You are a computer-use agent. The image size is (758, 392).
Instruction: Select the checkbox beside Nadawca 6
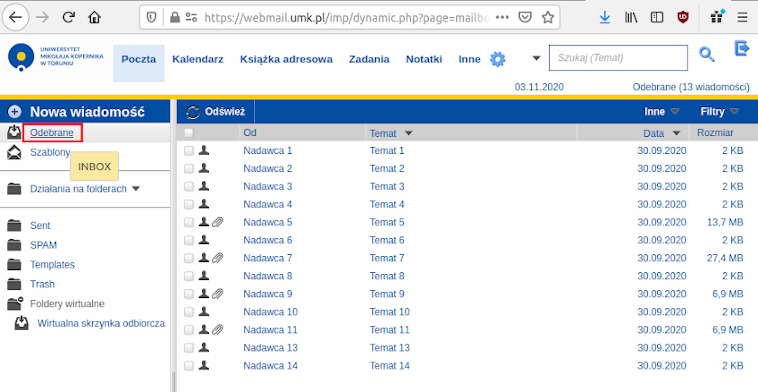tap(189, 240)
